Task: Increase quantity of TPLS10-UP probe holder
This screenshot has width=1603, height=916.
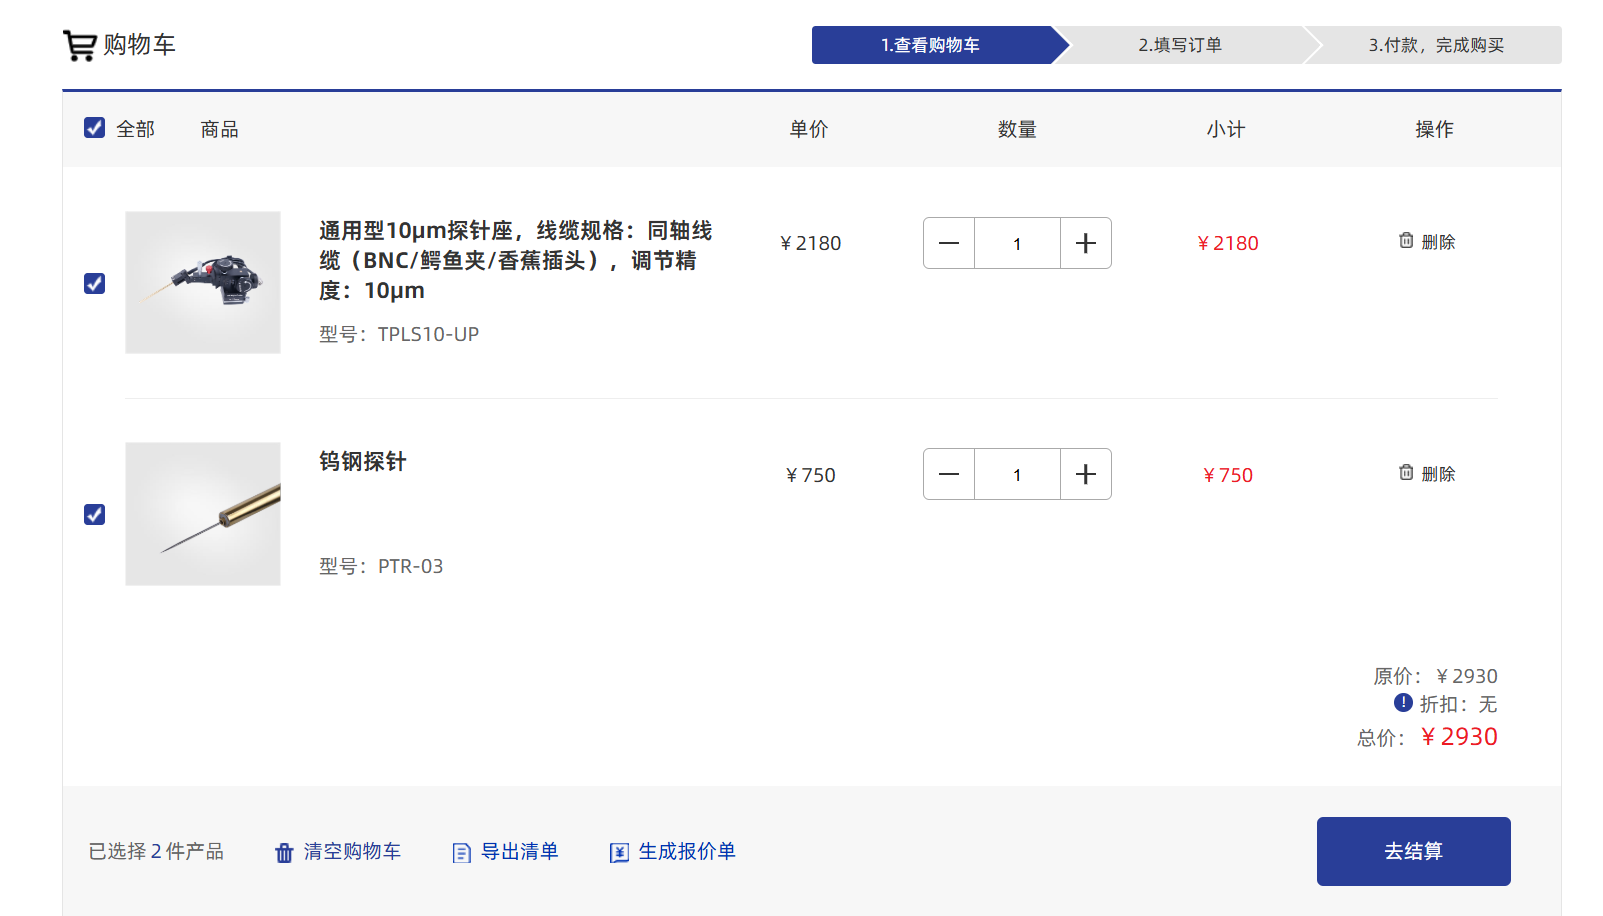Action: [1085, 243]
